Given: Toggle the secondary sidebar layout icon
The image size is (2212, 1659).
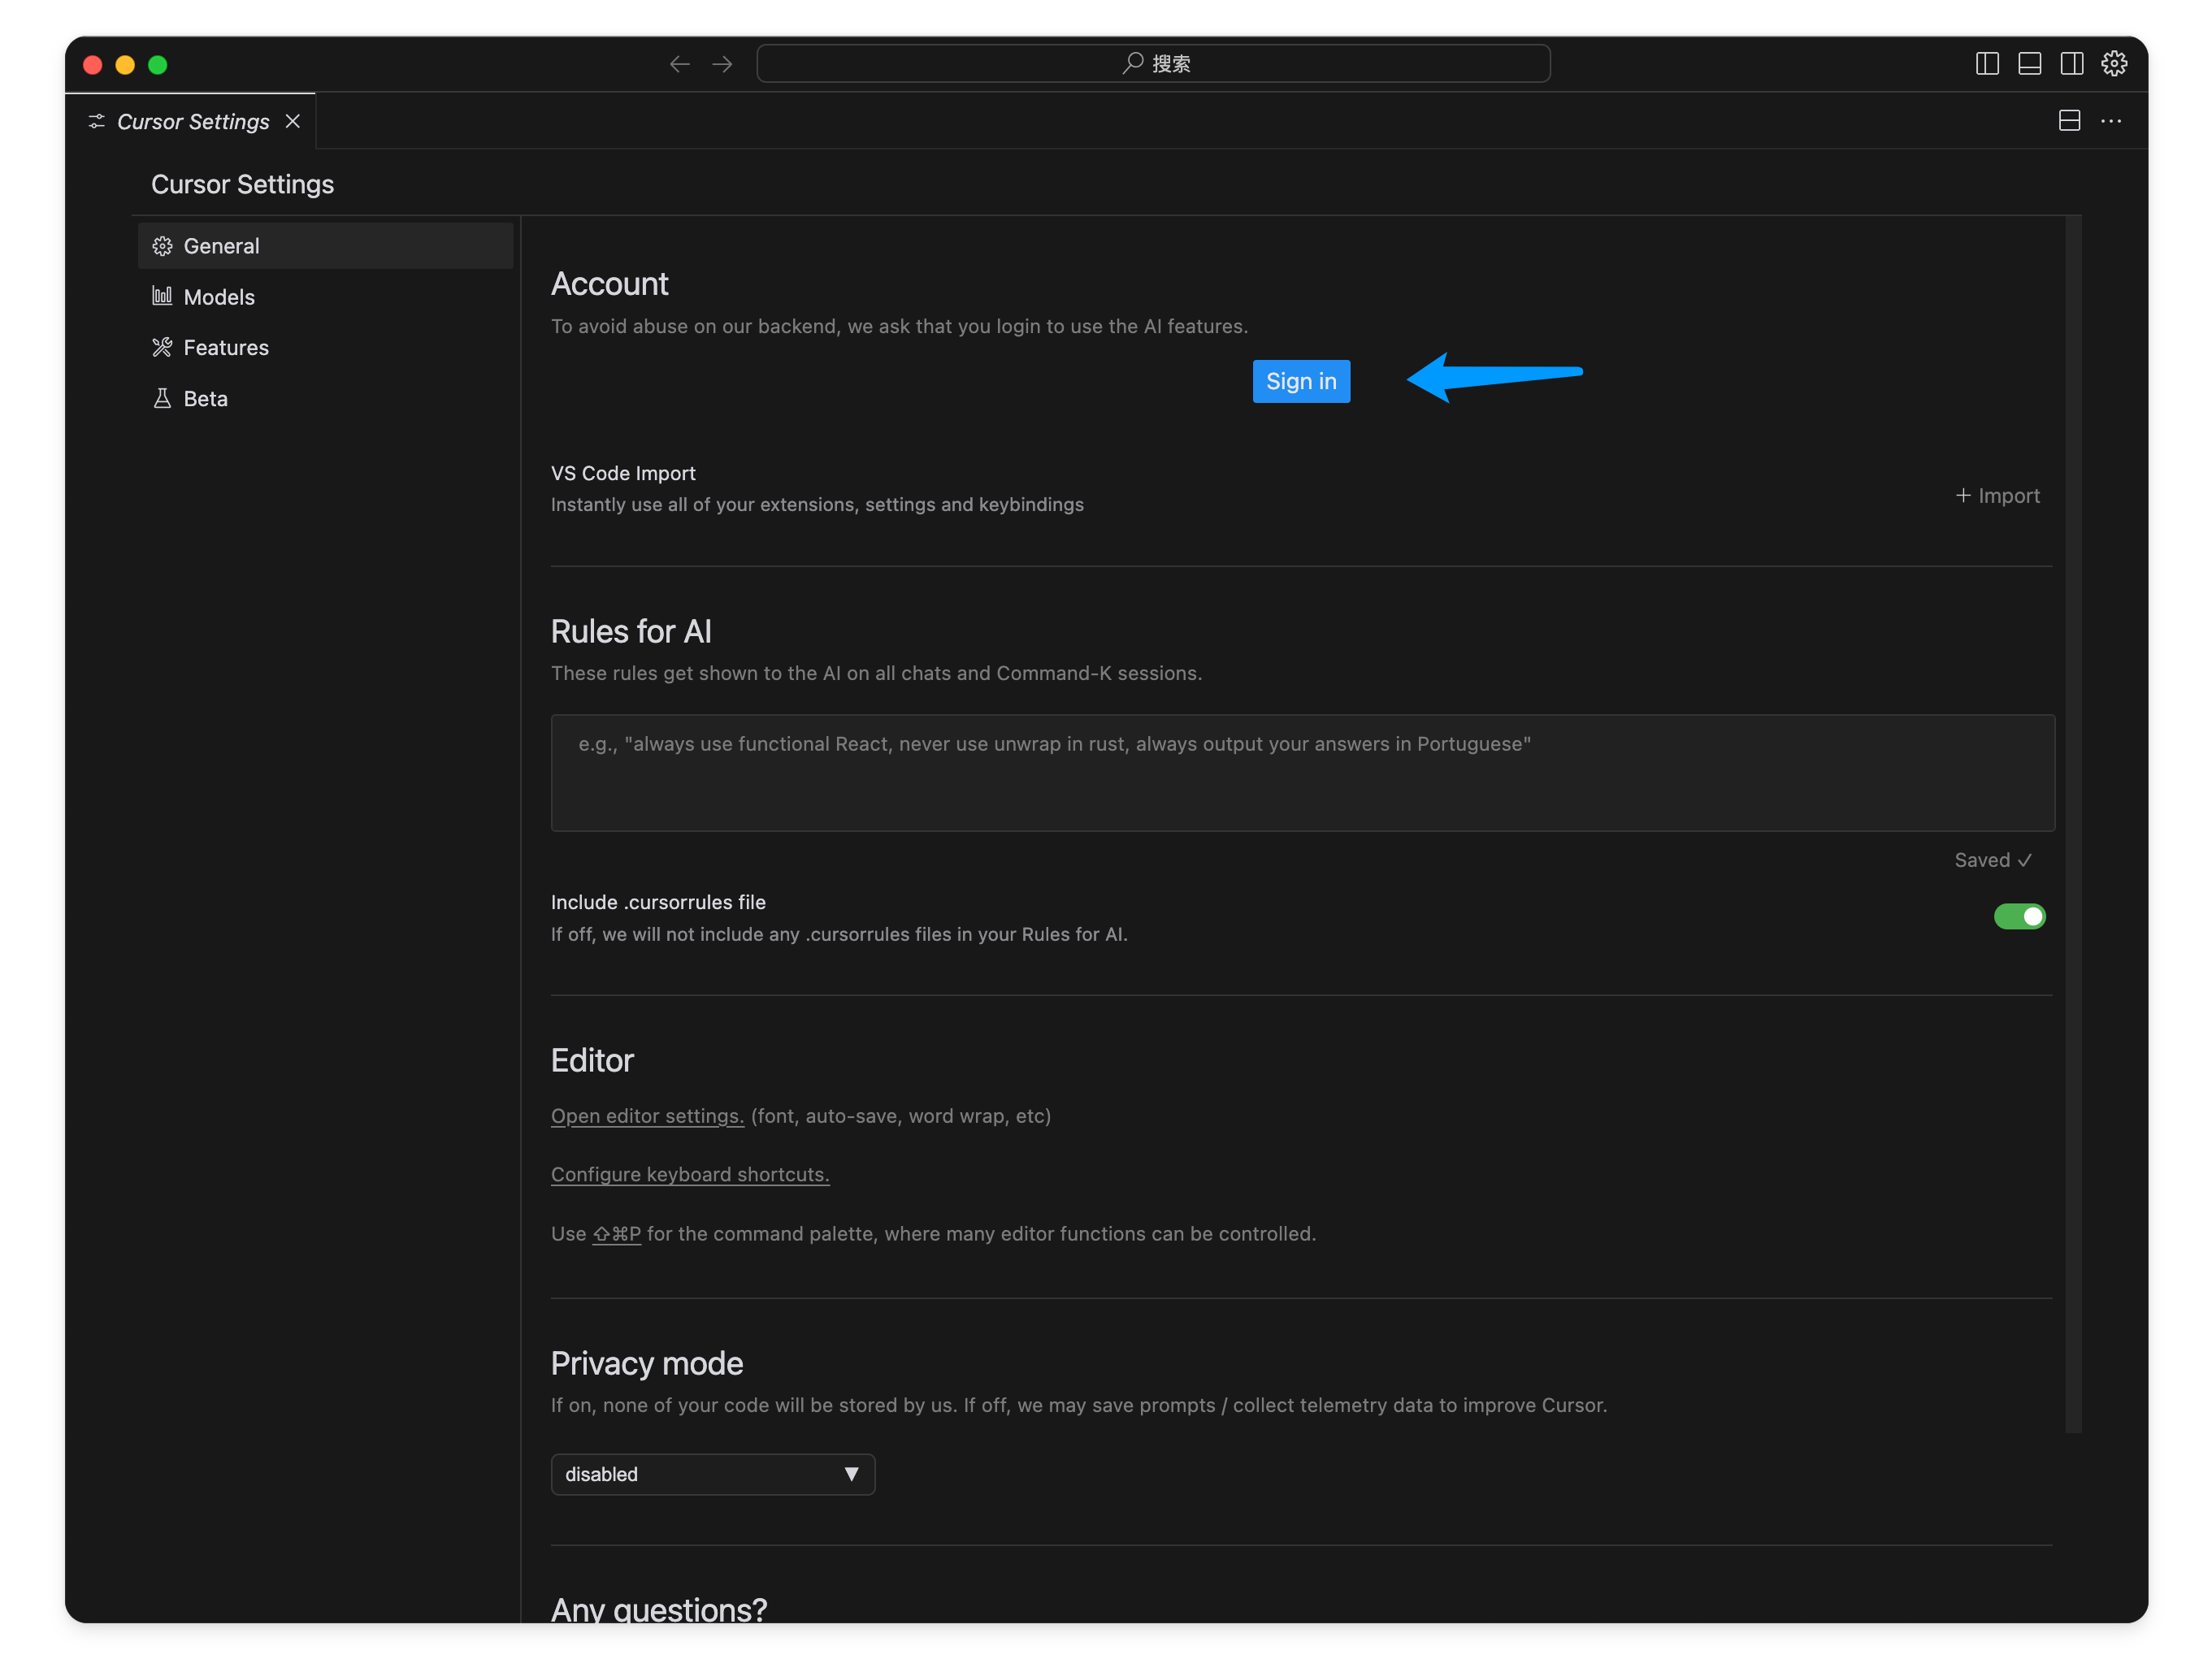Looking at the screenshot, I should [2071, 64].
